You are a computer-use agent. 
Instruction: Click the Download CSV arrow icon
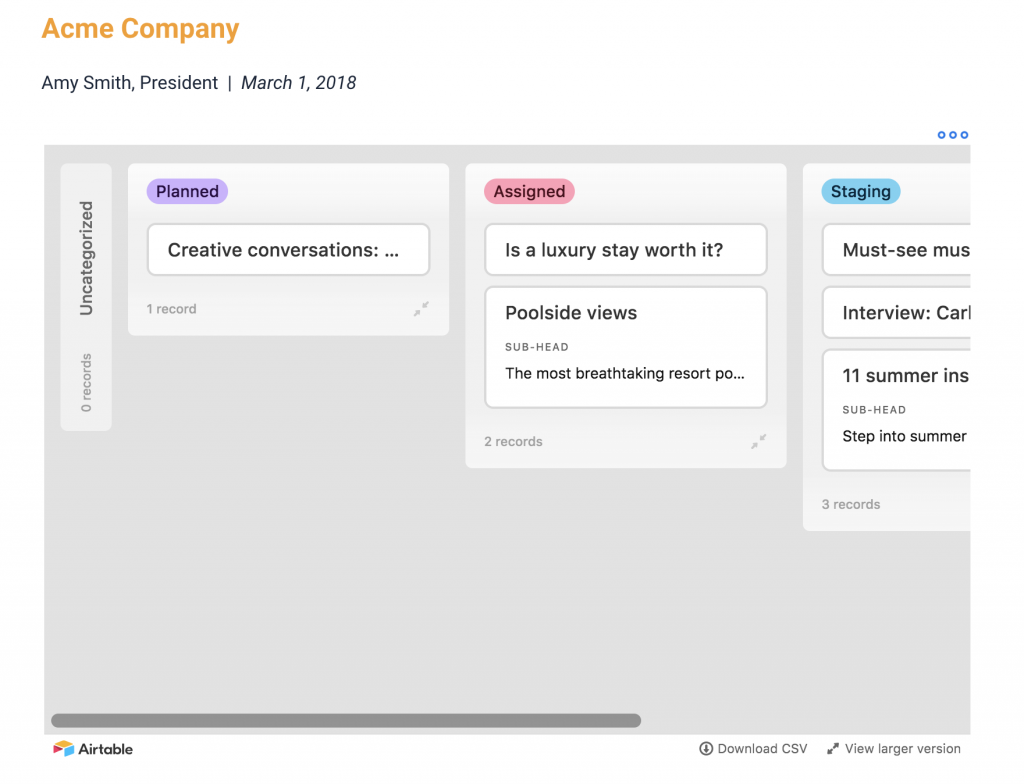[x=705, y=748]
